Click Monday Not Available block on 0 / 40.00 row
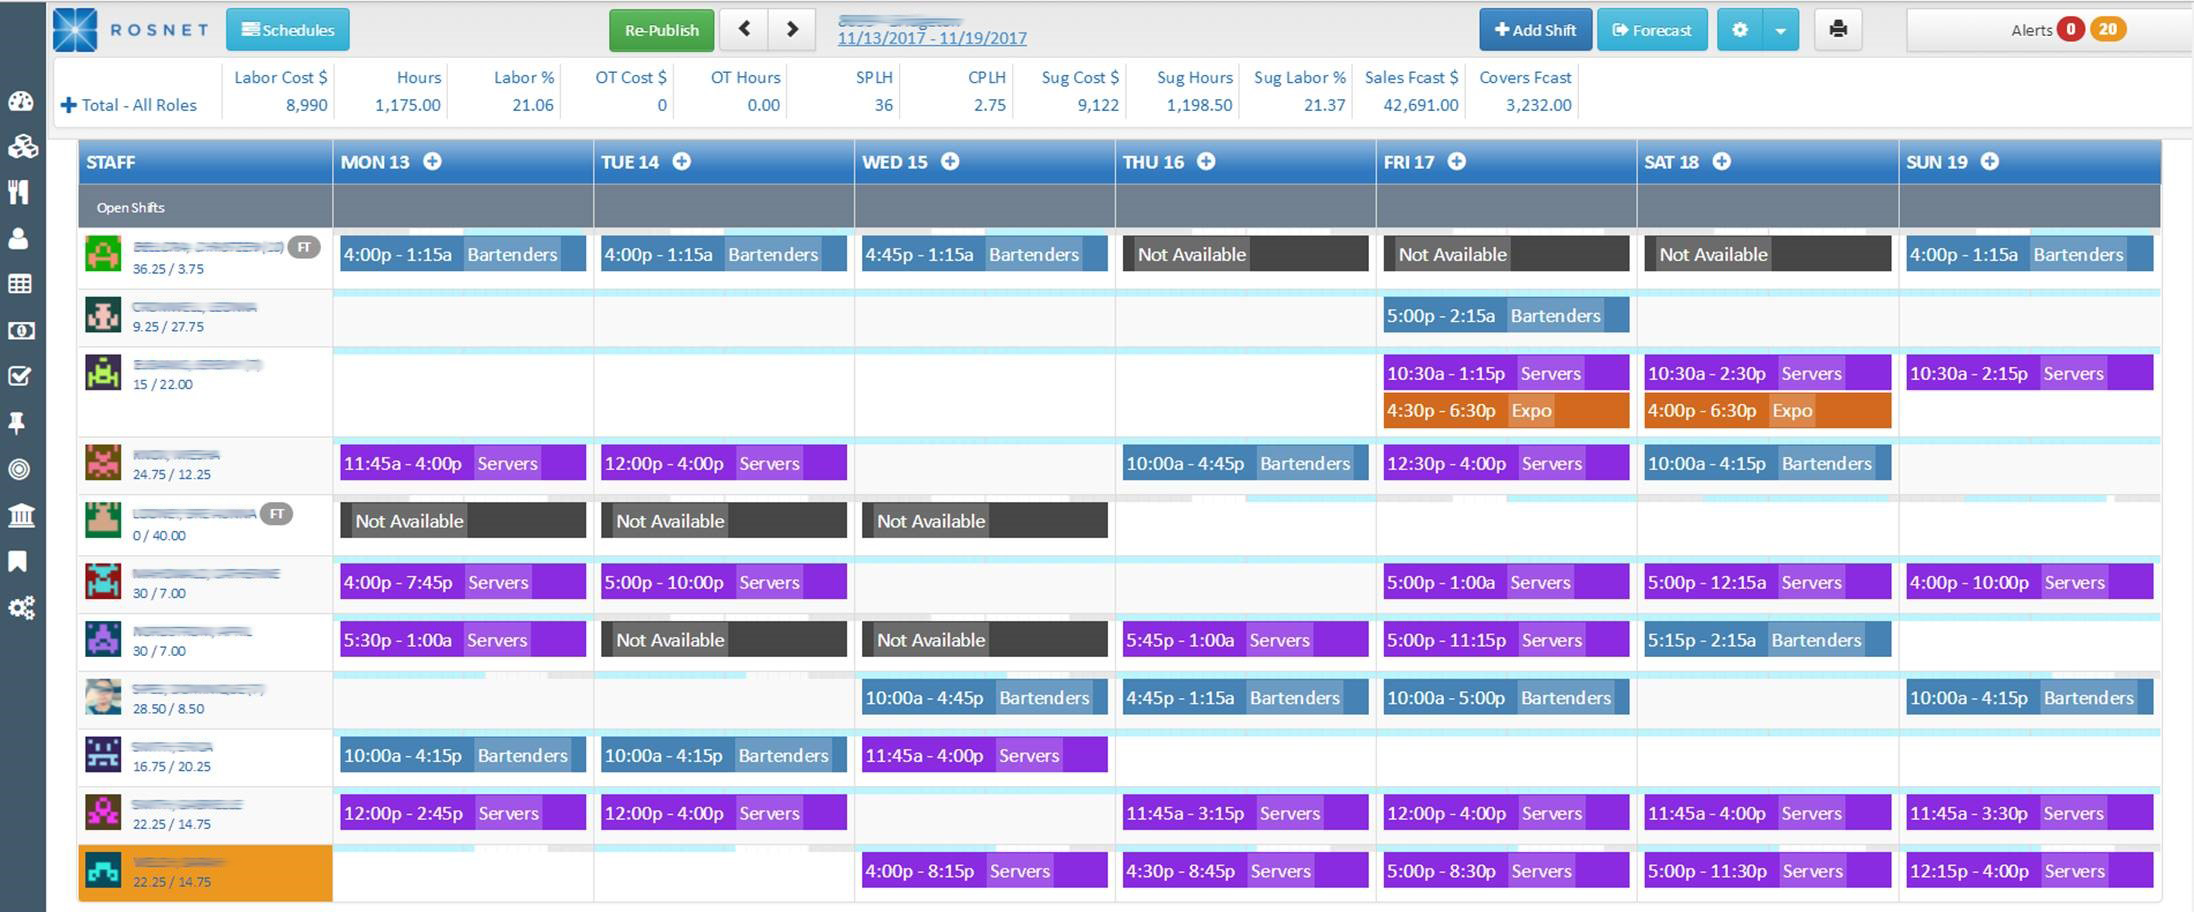This screenshot has height=912, width=2194. (x=463, y=521)
